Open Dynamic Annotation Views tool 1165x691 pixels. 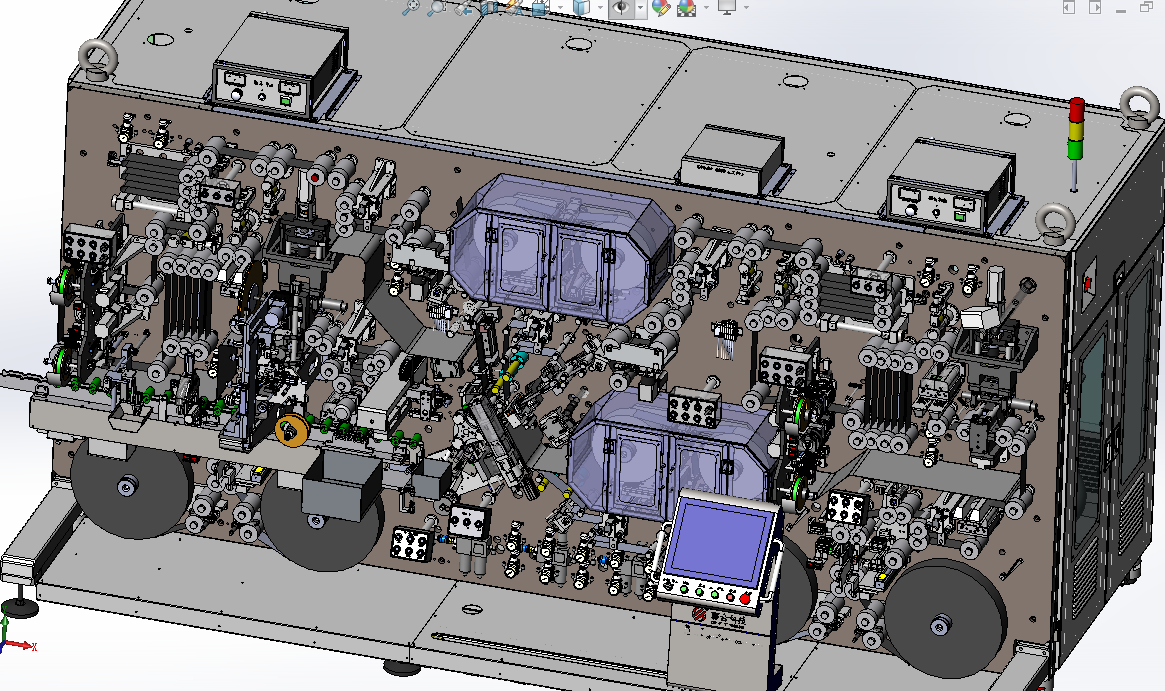pyautogui.click(x=514, y=7)
